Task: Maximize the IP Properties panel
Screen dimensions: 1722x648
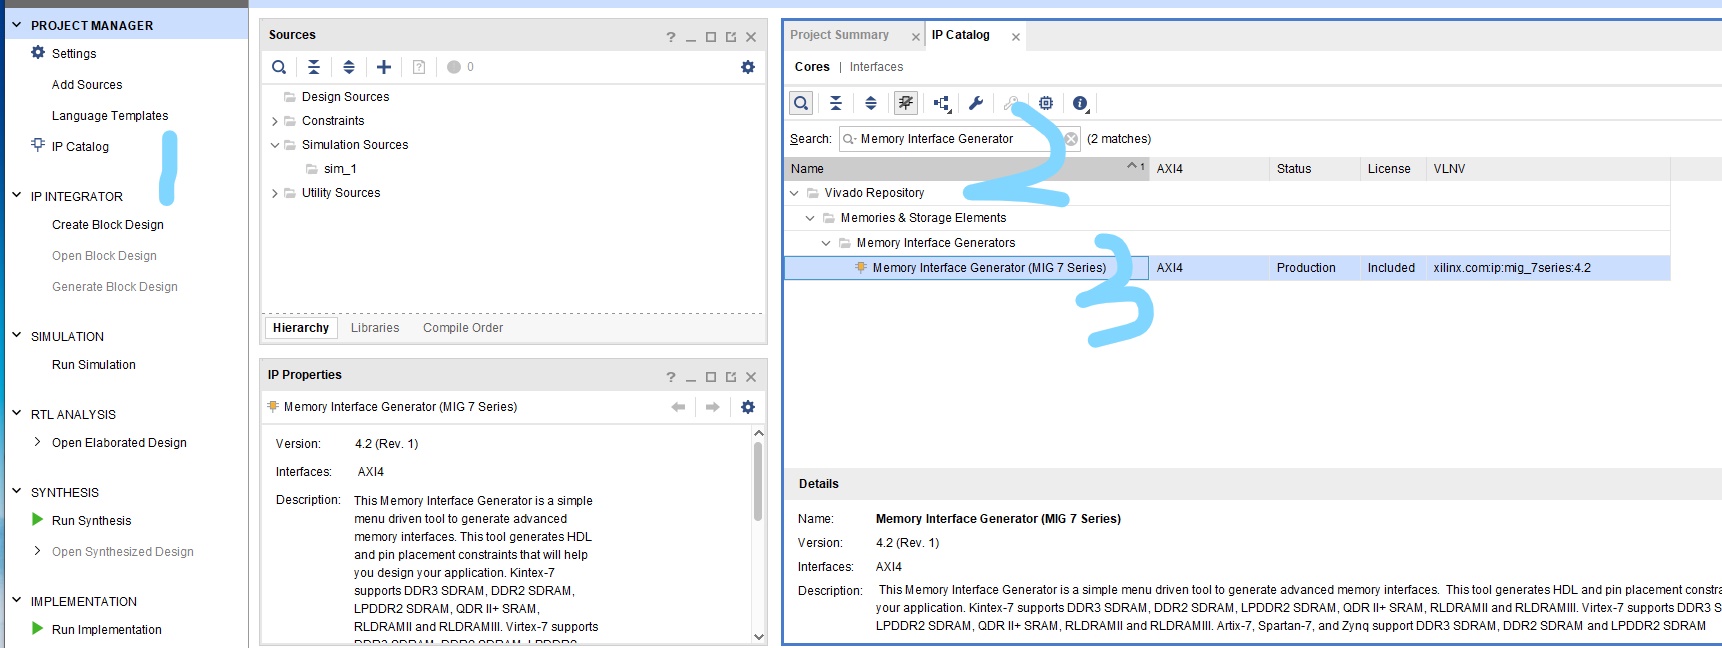Action: (x=711, y=377)
